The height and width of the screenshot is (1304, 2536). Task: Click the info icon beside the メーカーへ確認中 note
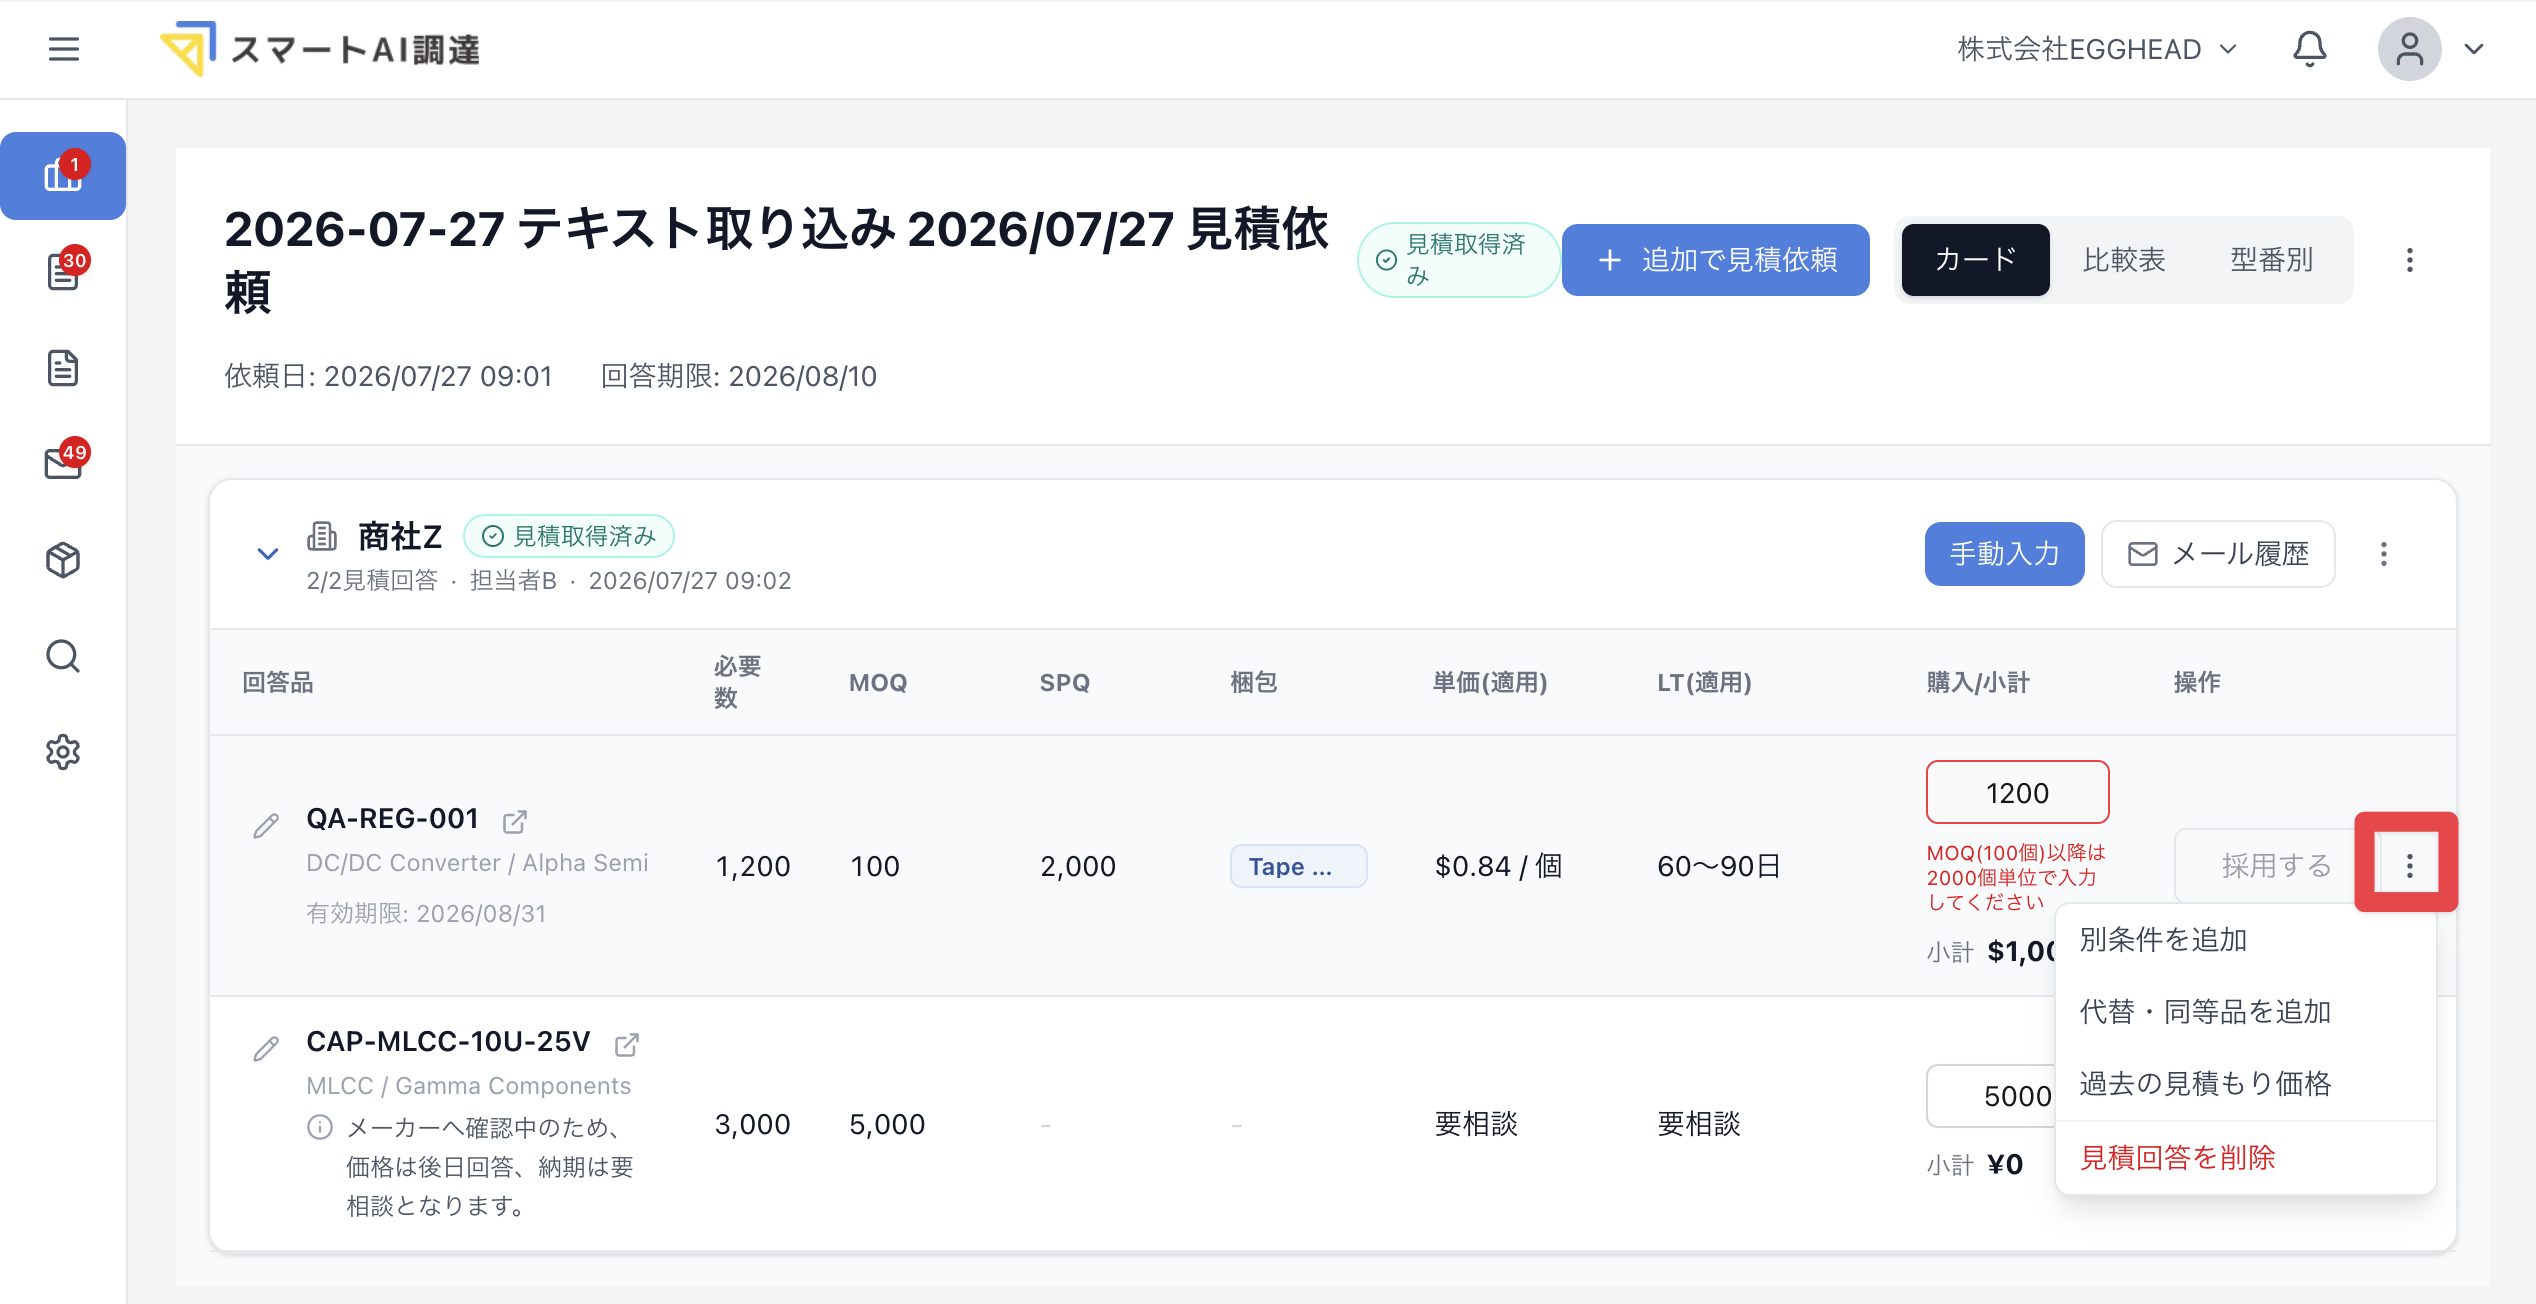pos(320,1127)
